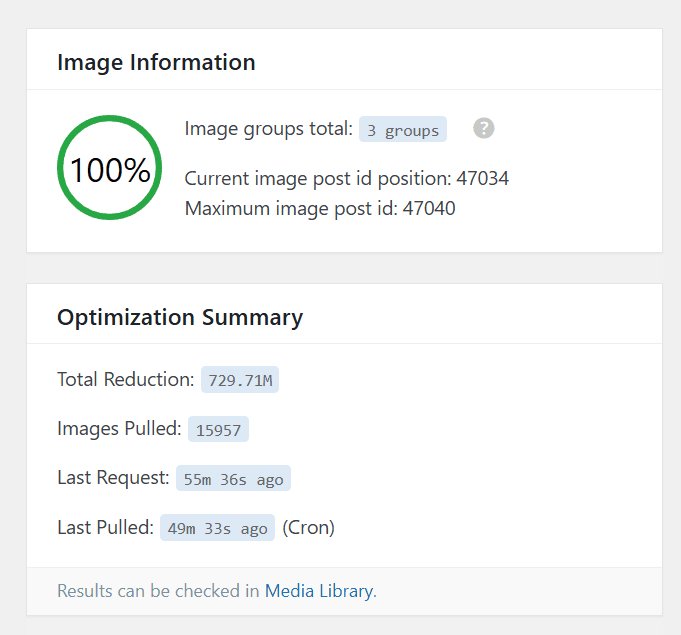Click the '49m 33s ago' last pulled value
Image resolution: width=681 pixels, height=635 pixels.
pyautogui.click(x=217, y=528)
